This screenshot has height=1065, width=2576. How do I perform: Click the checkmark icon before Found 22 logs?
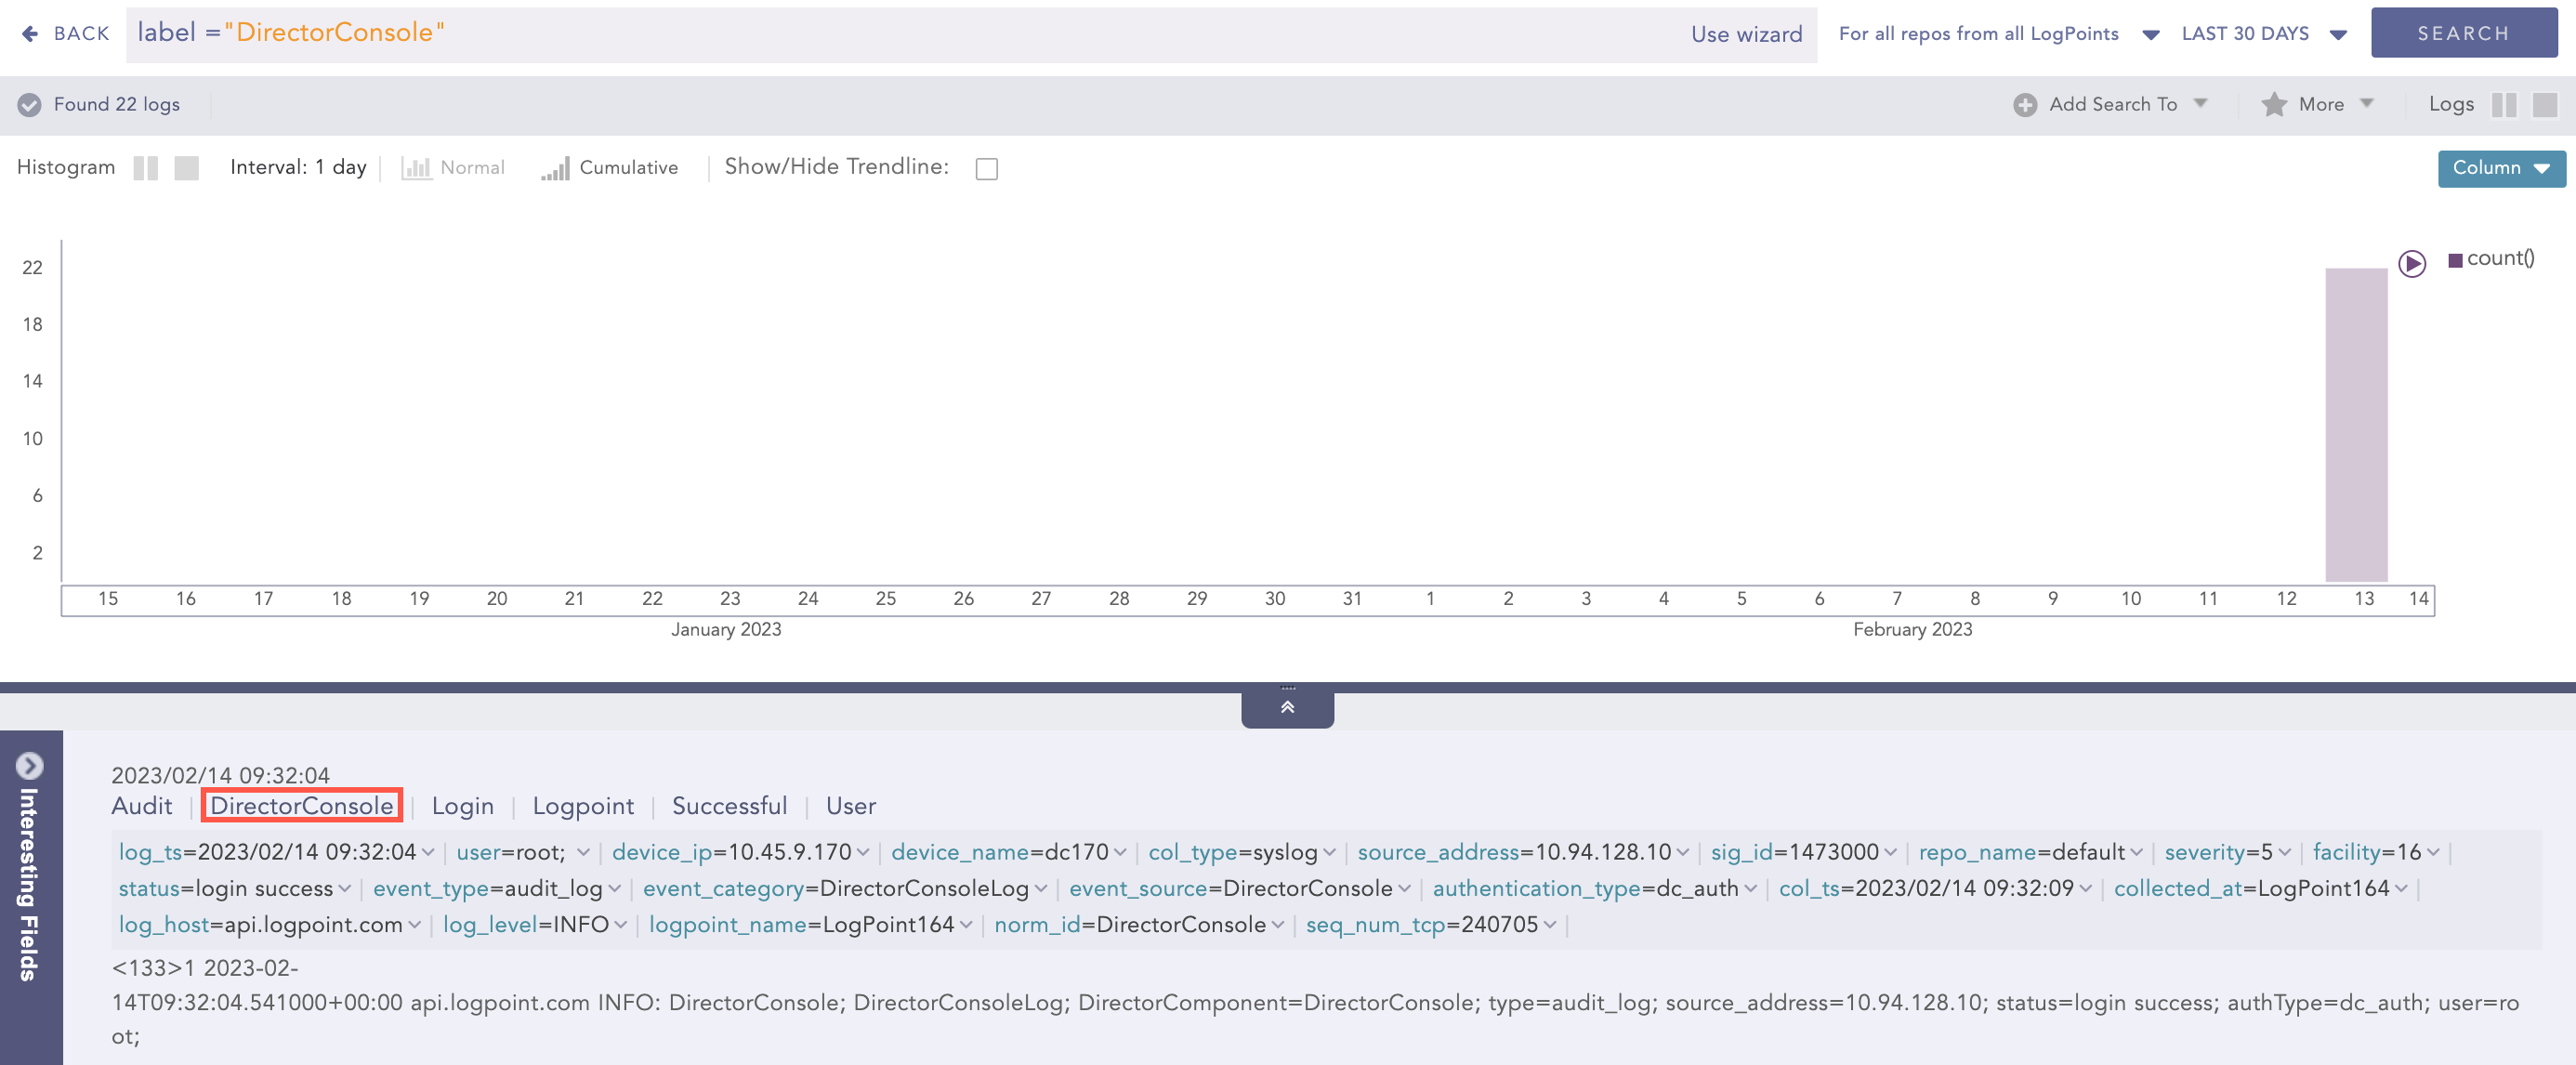click(x=31, y=103)
